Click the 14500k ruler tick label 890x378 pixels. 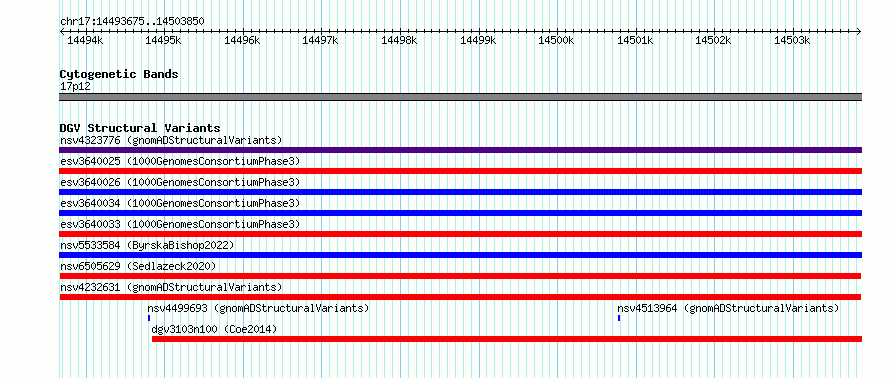pos(556,40)
